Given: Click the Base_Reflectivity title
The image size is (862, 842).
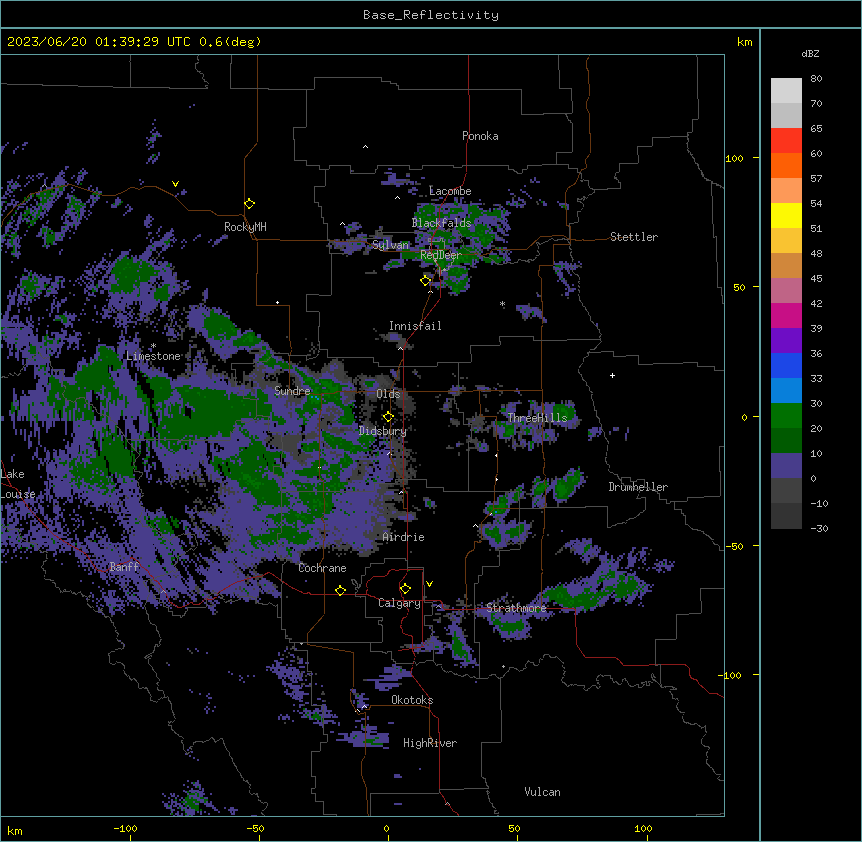Looking at the screenshot, I should (431, 15).
